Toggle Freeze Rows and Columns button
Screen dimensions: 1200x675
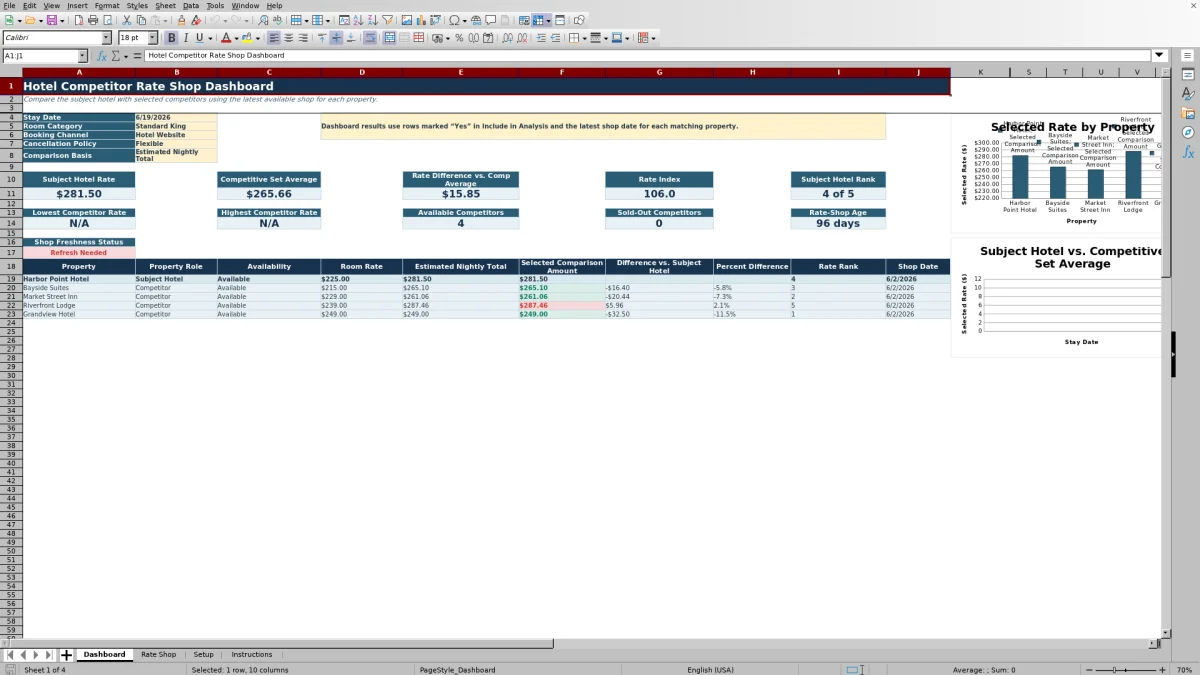538,20
